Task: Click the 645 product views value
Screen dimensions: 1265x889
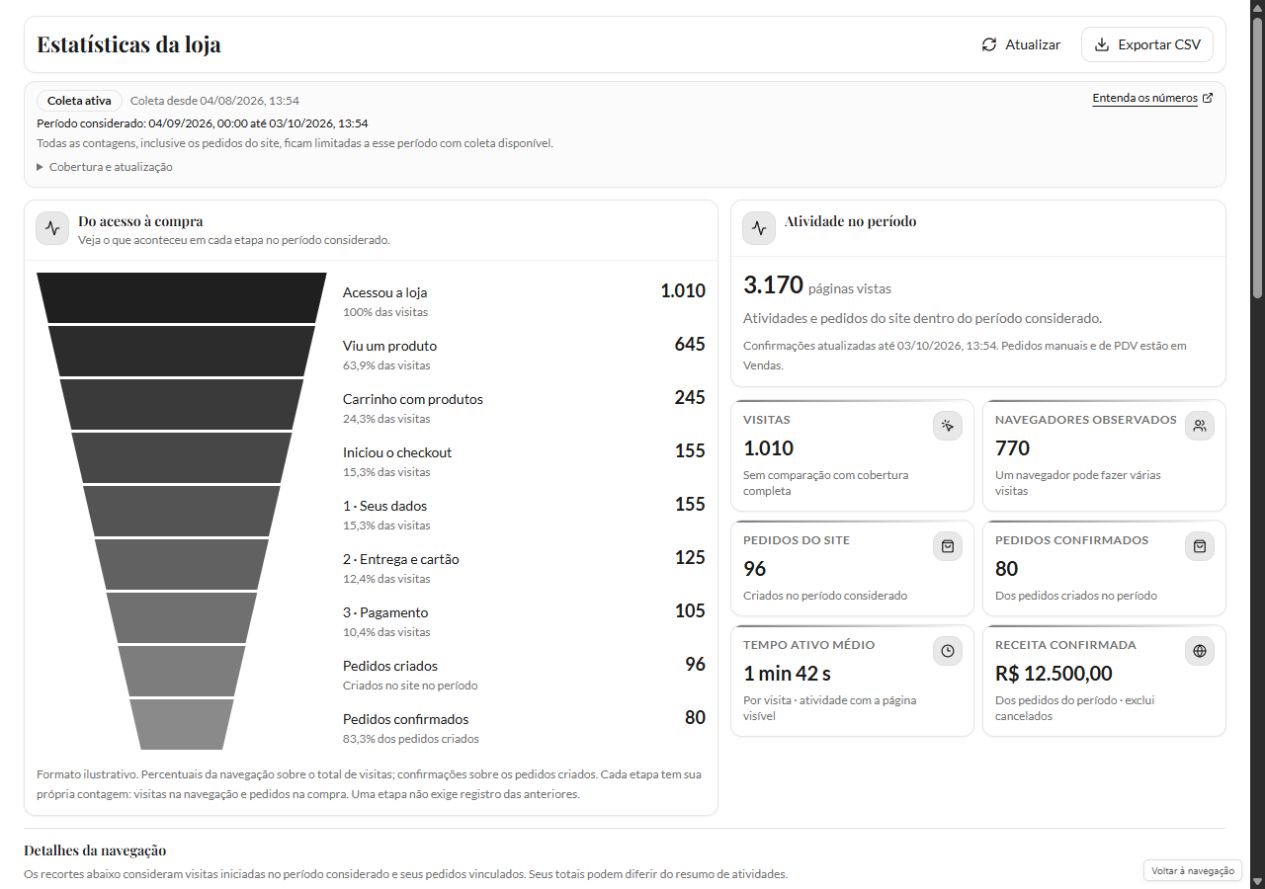Action: [x=690, y=344]
